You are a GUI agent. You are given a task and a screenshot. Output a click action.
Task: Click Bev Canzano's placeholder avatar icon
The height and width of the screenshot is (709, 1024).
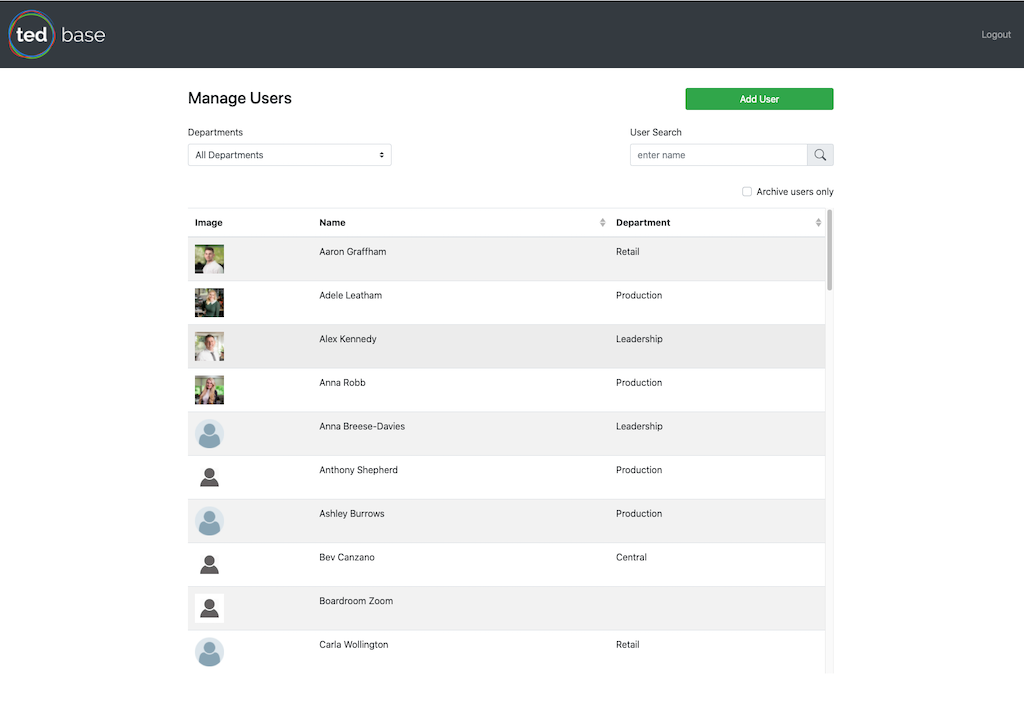pos(209,565)
